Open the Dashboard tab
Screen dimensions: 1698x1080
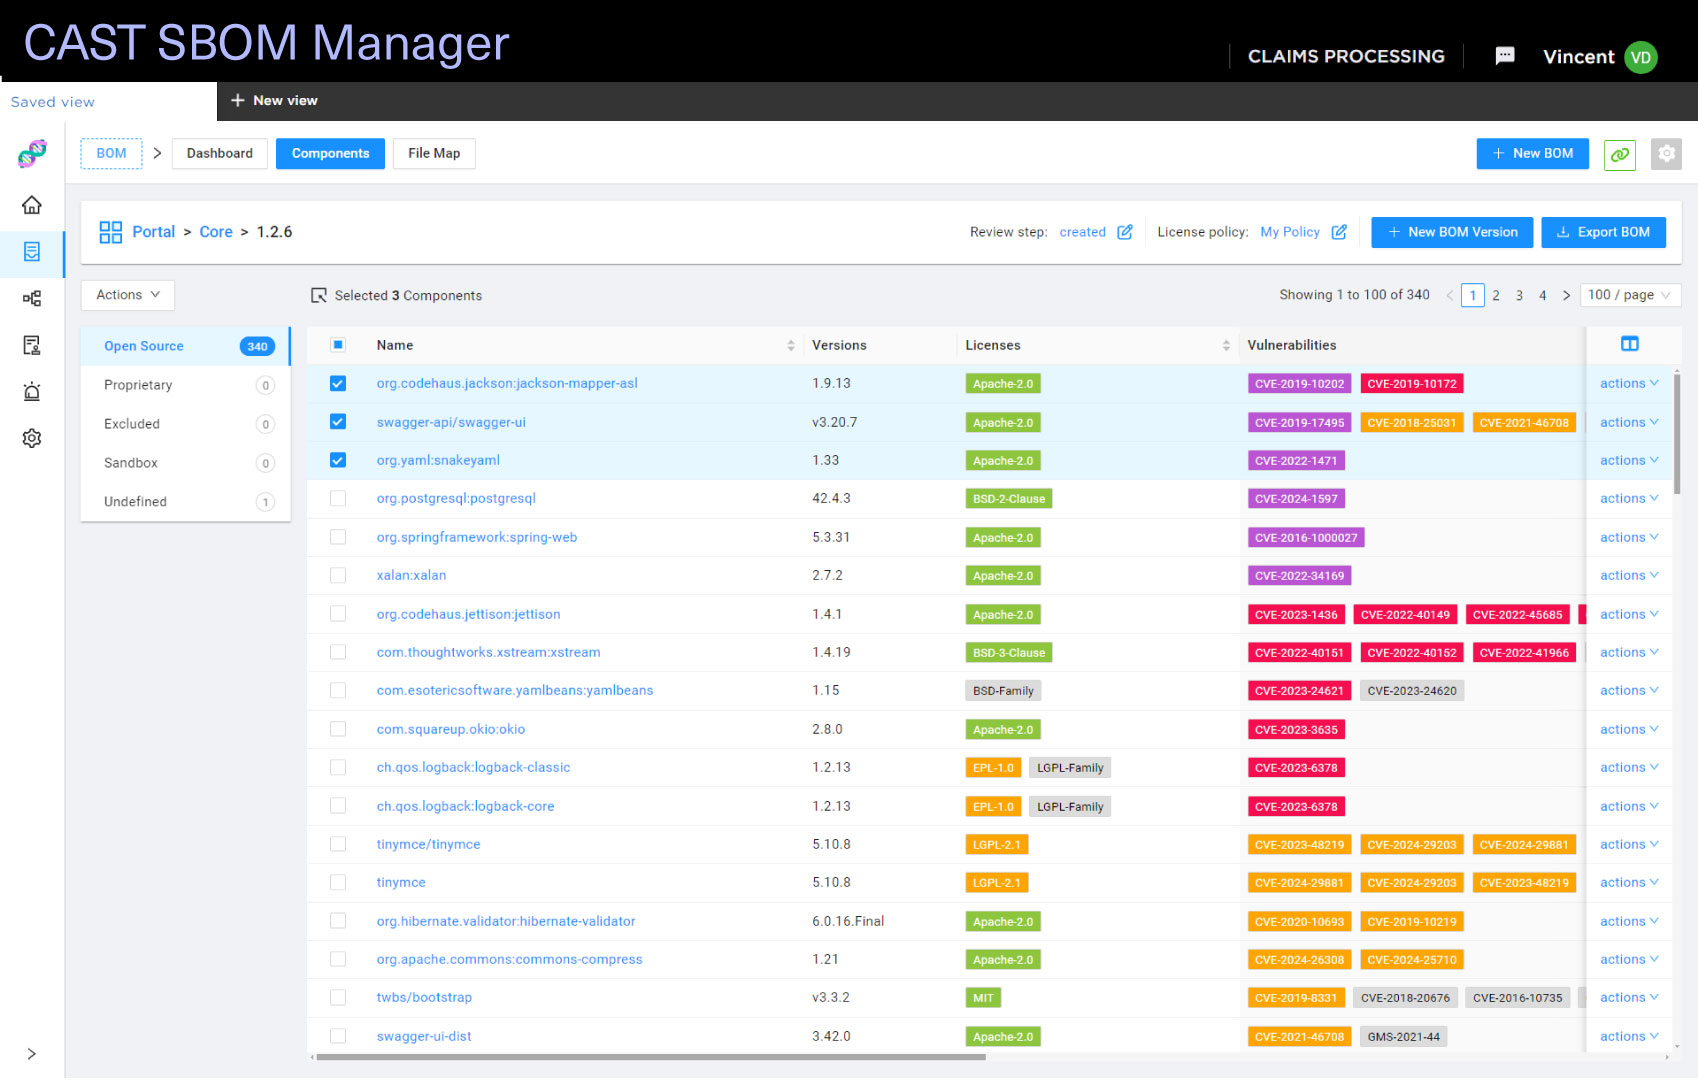(219, 153)
